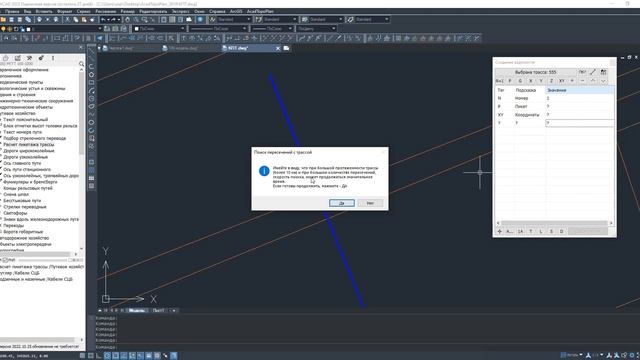Select Стрелки переводные in the tree
The height and width of the screenshot is (360, 640).
[x=25, y=207]
